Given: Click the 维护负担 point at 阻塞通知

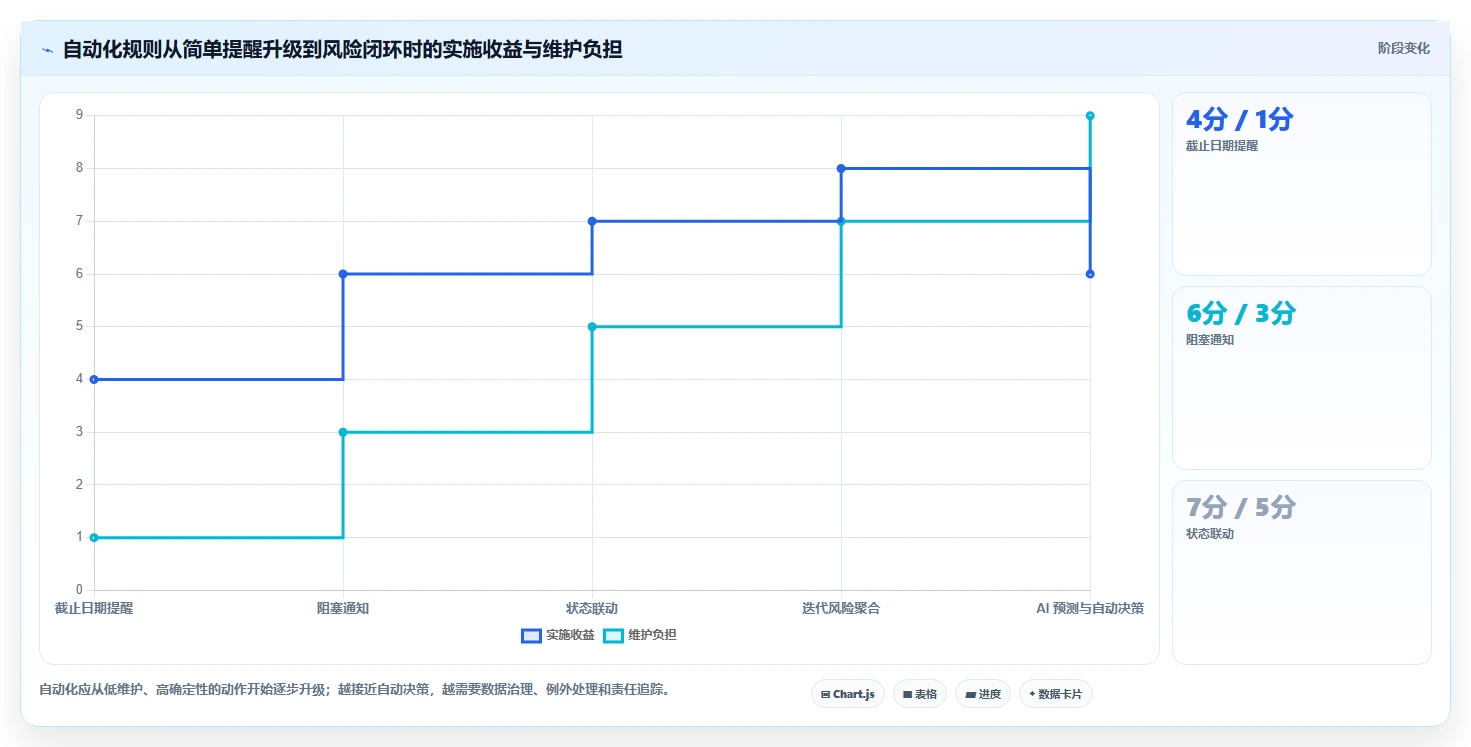Looking at the screenshot, I should pos(343,432).
